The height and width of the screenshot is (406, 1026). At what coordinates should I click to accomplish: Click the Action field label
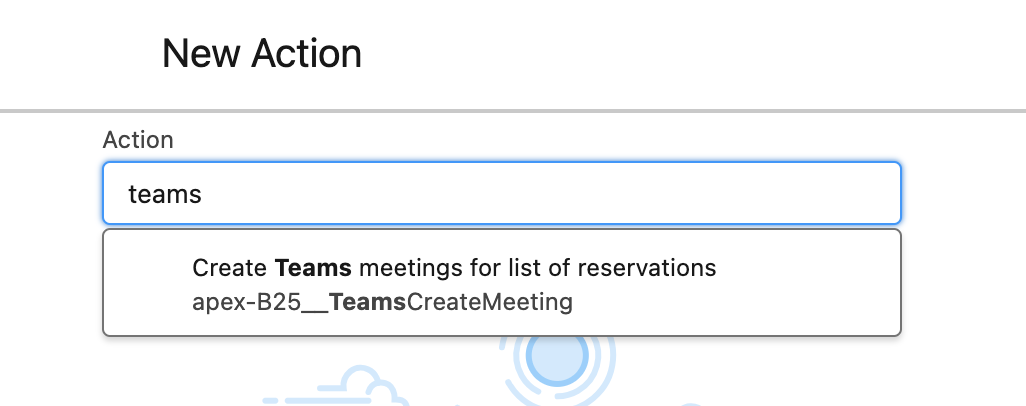pyautogui.click(x=138, y=140)
